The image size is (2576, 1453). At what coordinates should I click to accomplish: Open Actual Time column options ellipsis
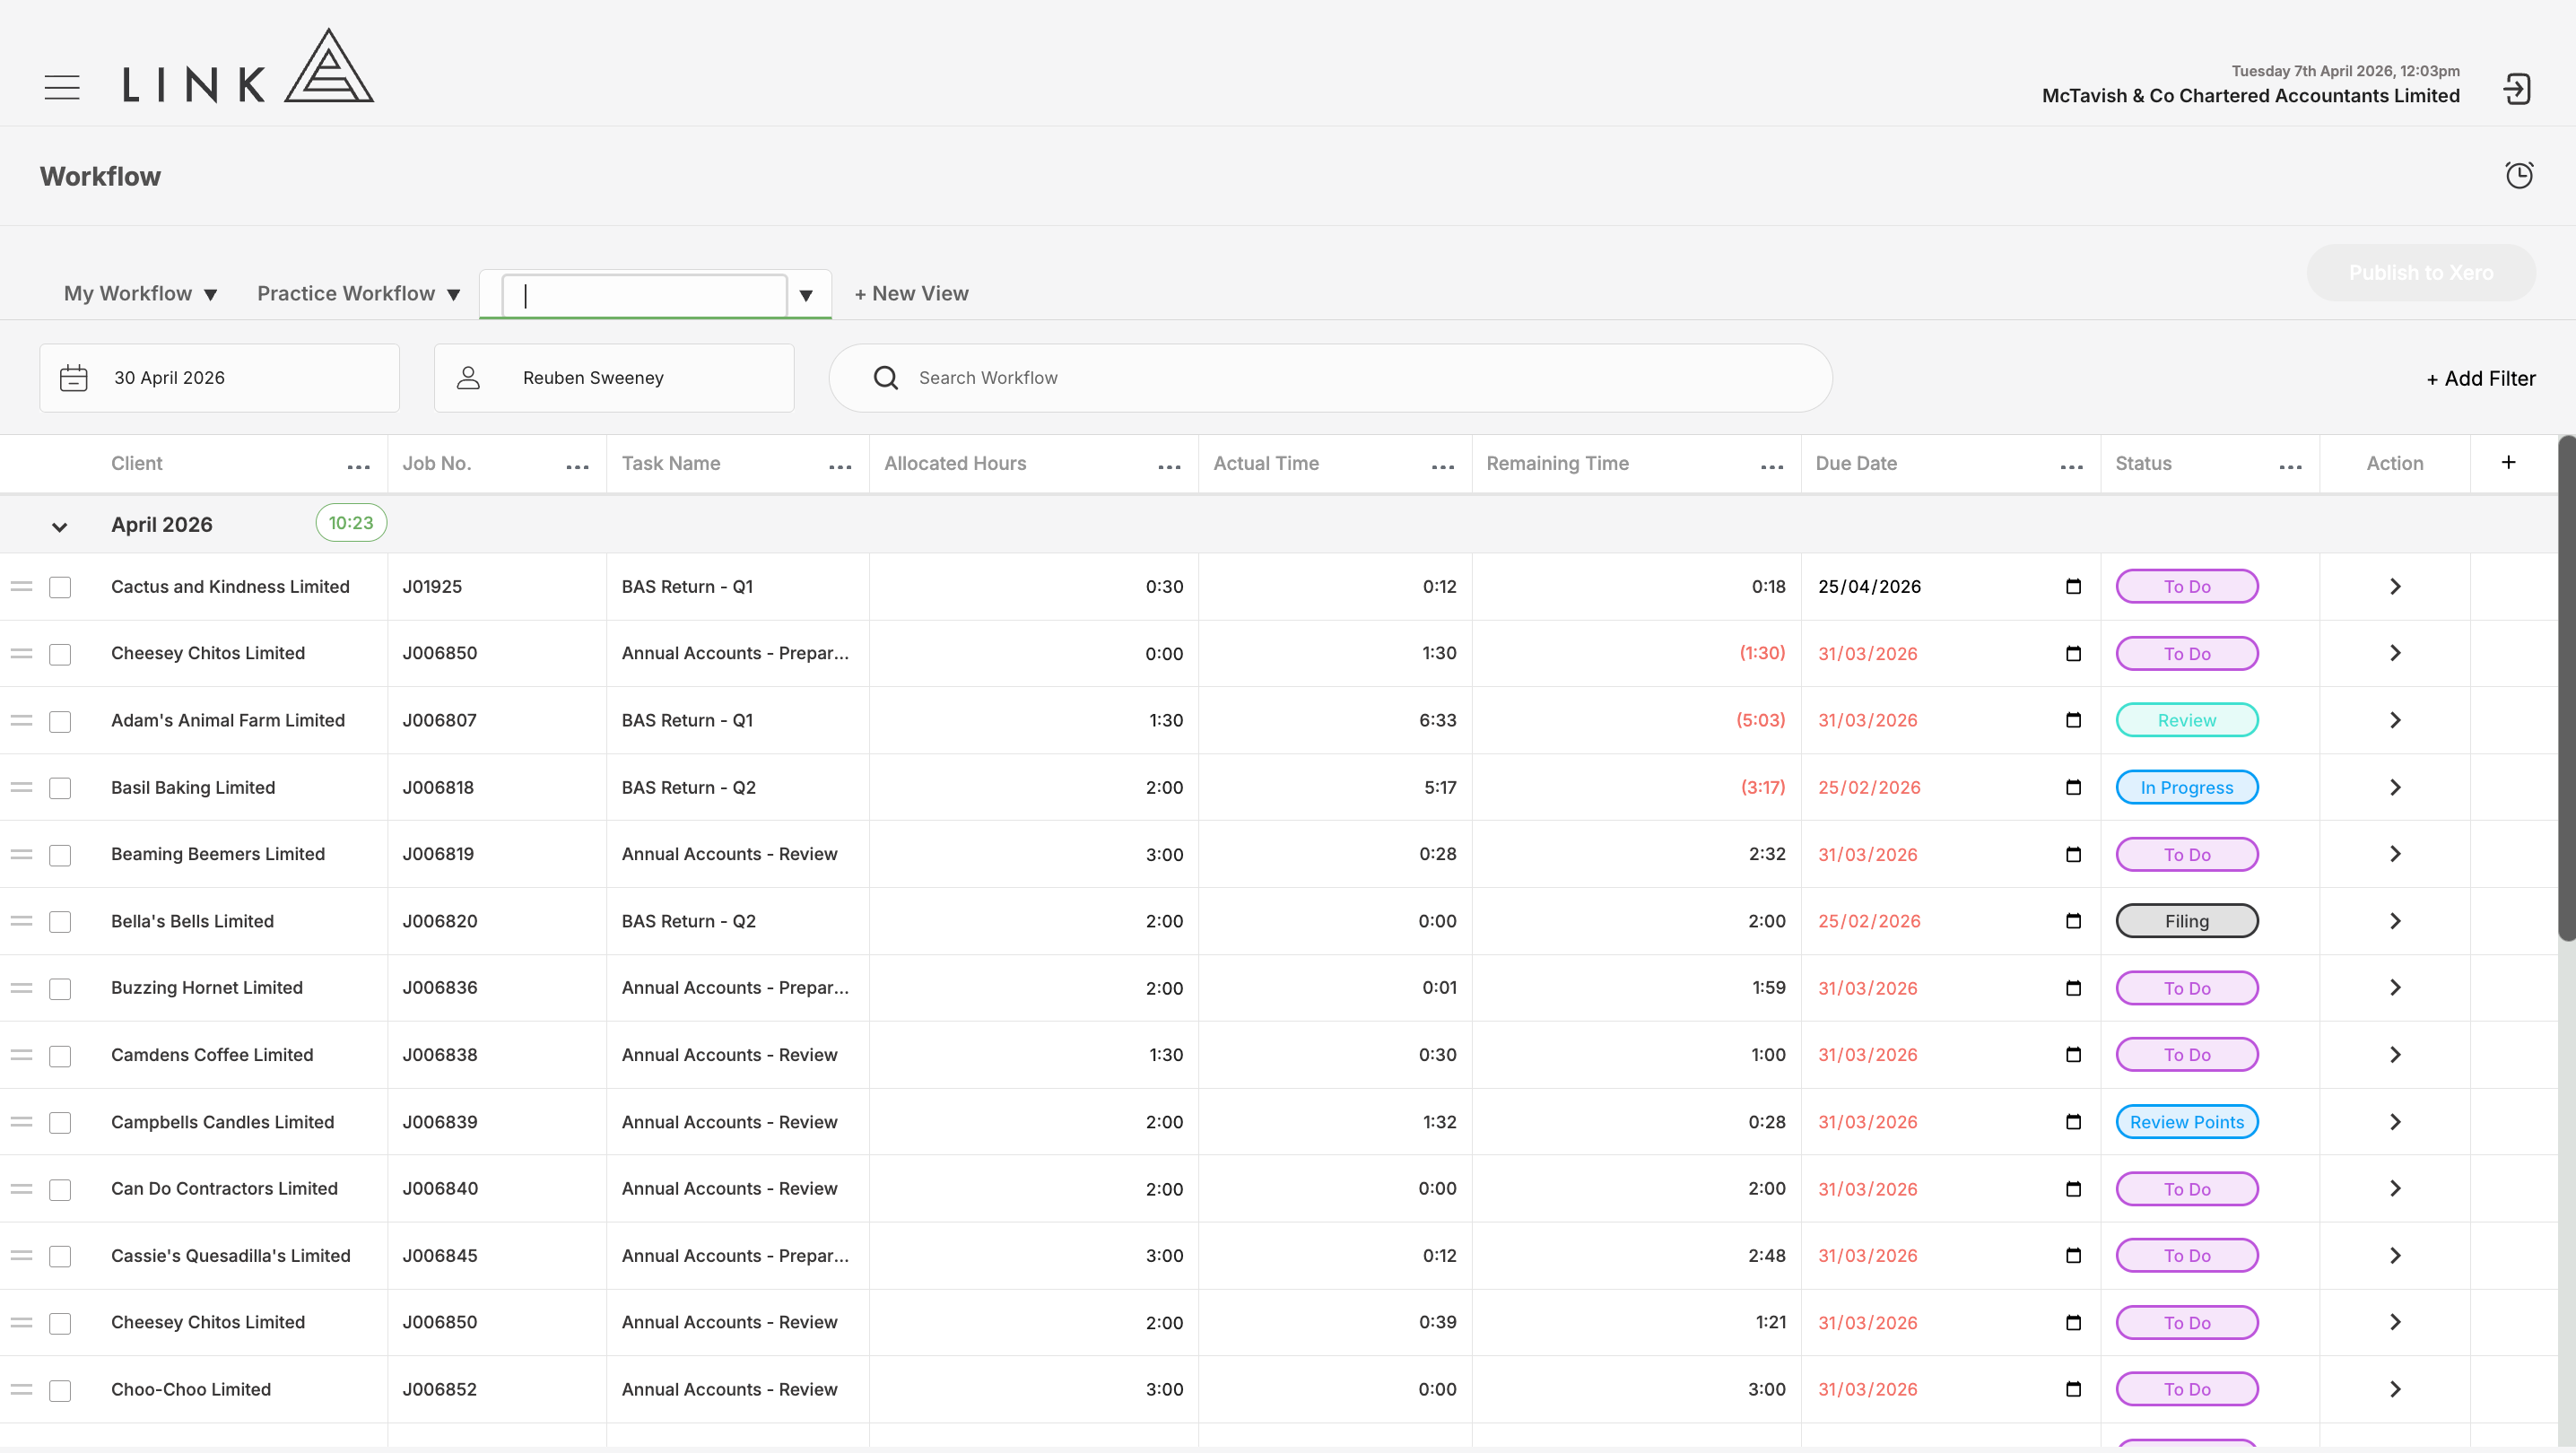pyautogui.click(x=1443, y=467)
